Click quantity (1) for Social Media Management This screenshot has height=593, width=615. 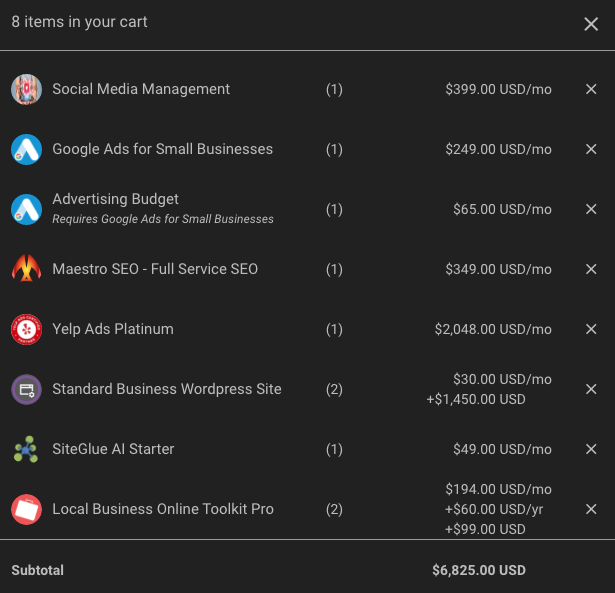(x=334, y=89)
